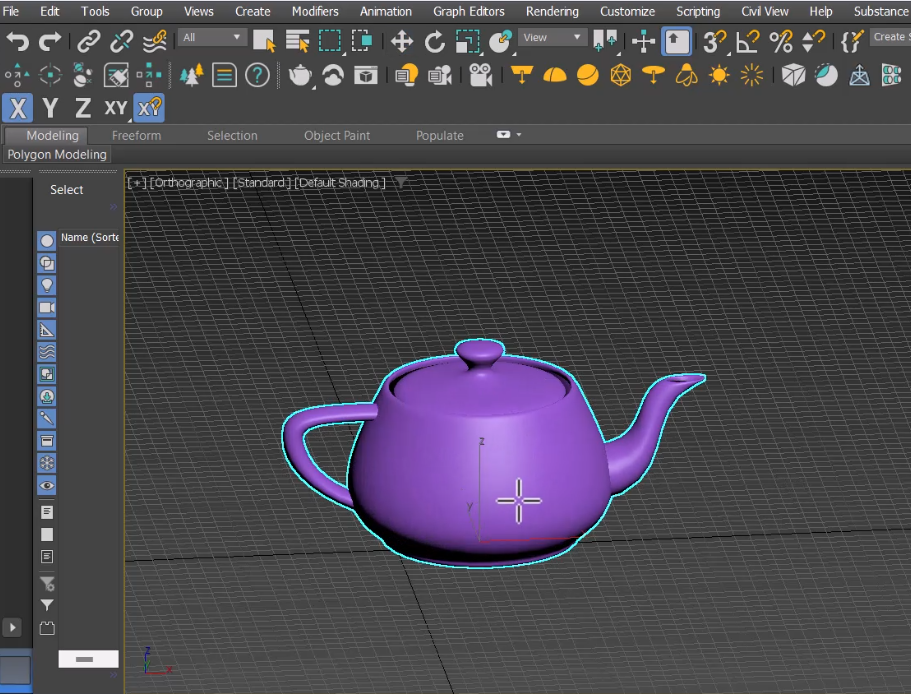Toggle frozen objects snowflake filter
Image resolution: width=911 pixels, height=694 pixels.
(x=47, y=463)
